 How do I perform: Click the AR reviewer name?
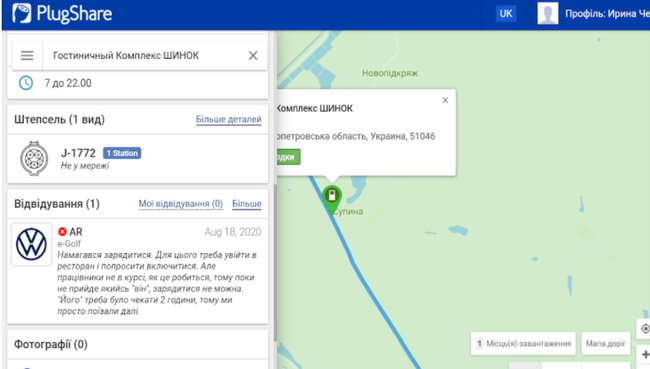(x=76, y=231)
